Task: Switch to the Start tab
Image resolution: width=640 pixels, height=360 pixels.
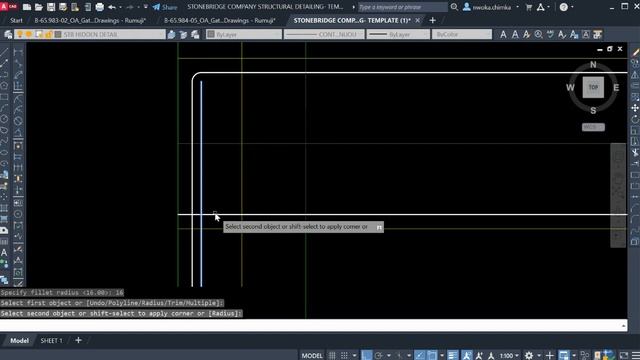Action: pyautogui.click(x=16, y=20)
